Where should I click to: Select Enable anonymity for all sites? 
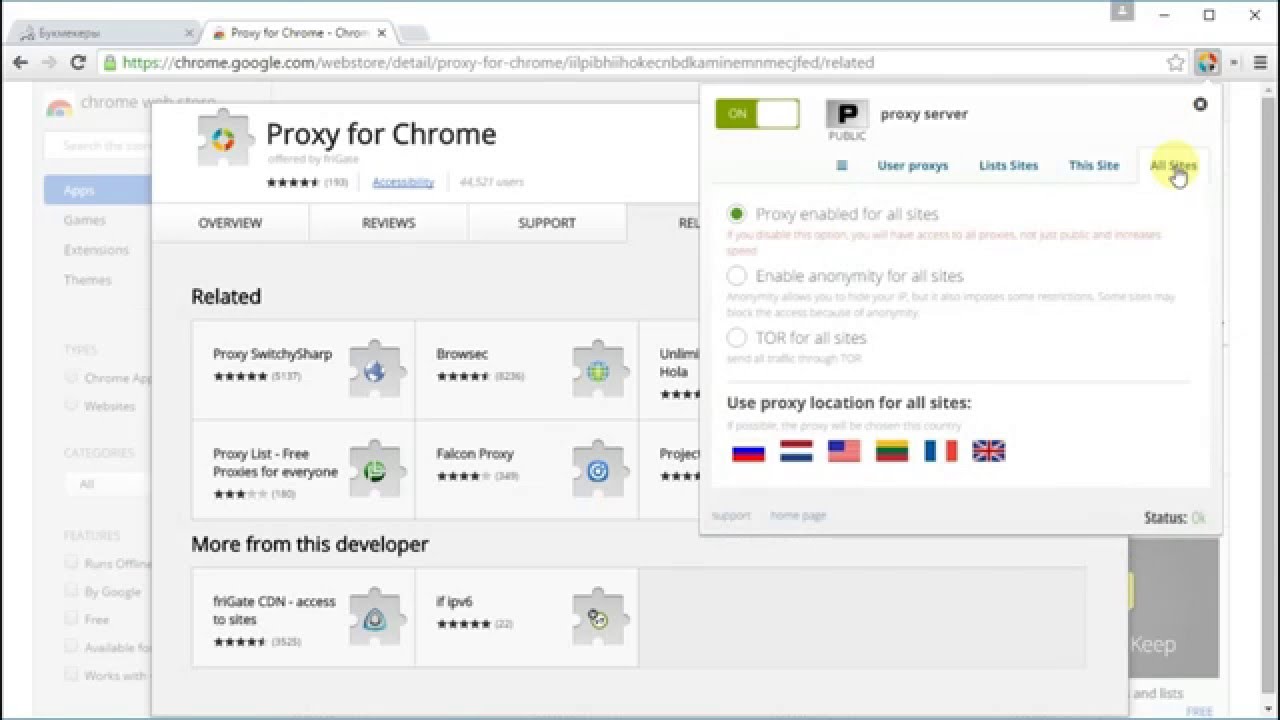tap(737, 275)
